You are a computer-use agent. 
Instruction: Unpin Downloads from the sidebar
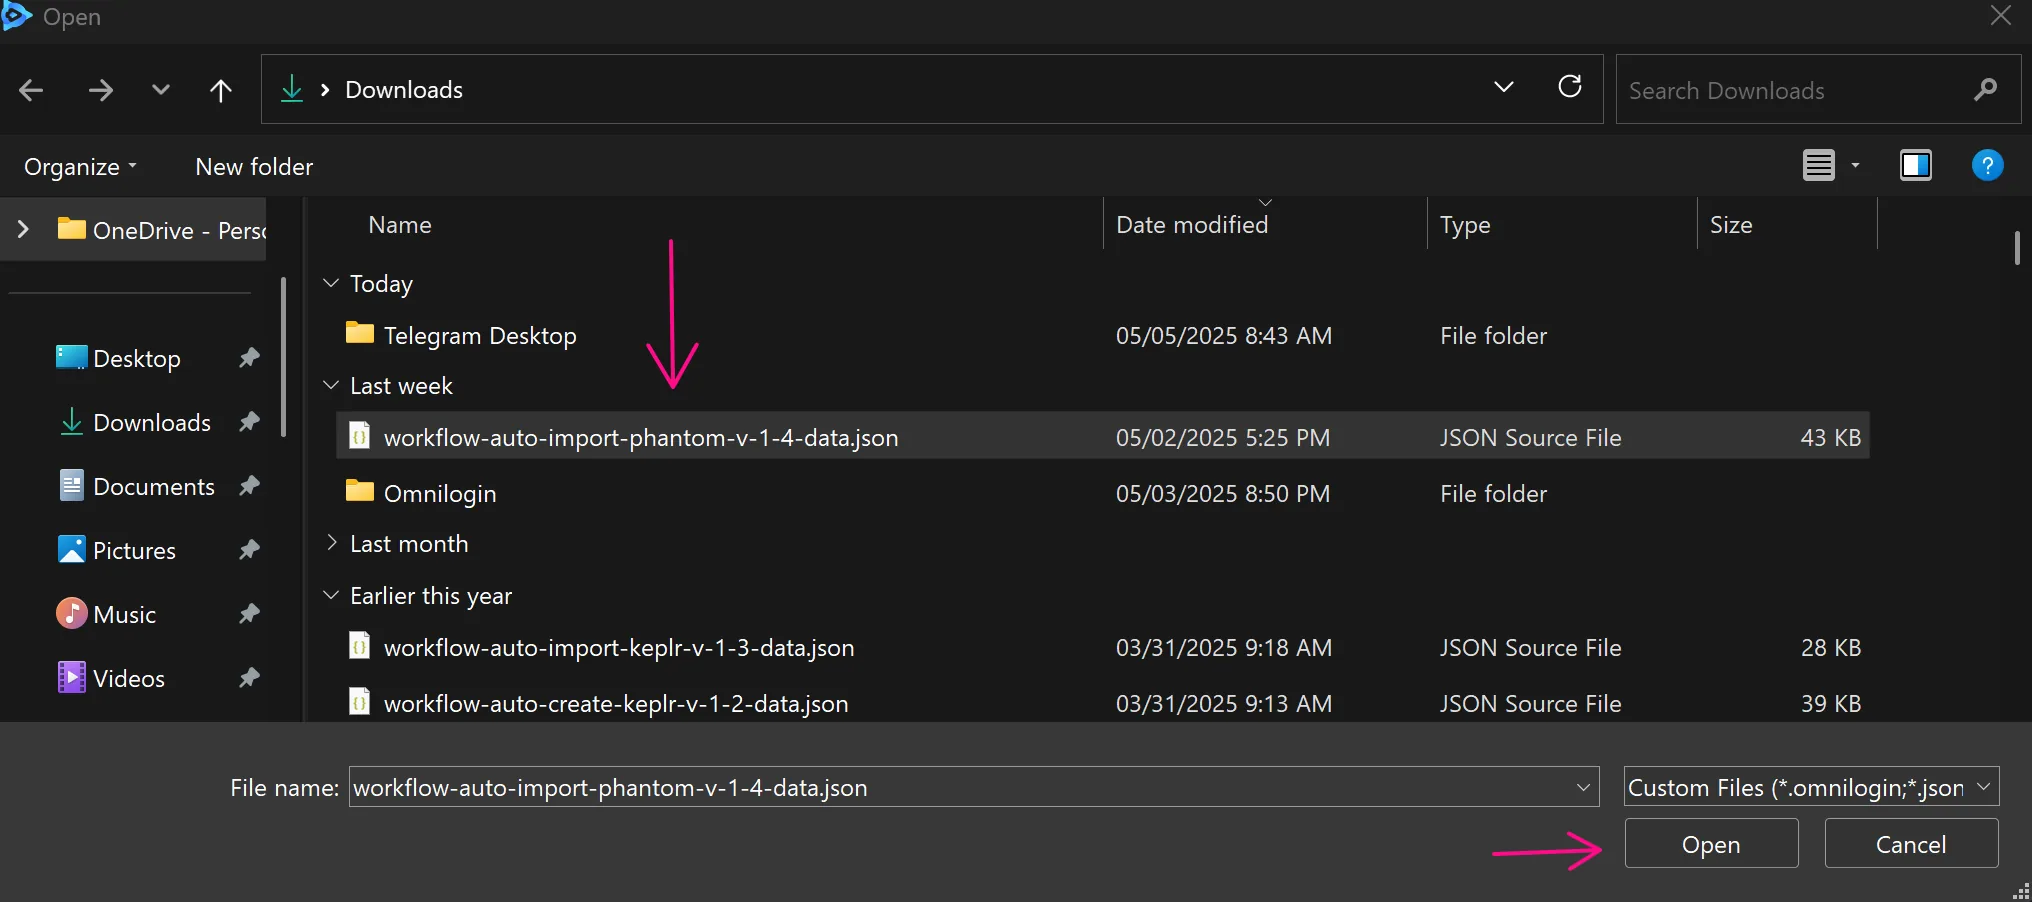[x=248, y=422]
